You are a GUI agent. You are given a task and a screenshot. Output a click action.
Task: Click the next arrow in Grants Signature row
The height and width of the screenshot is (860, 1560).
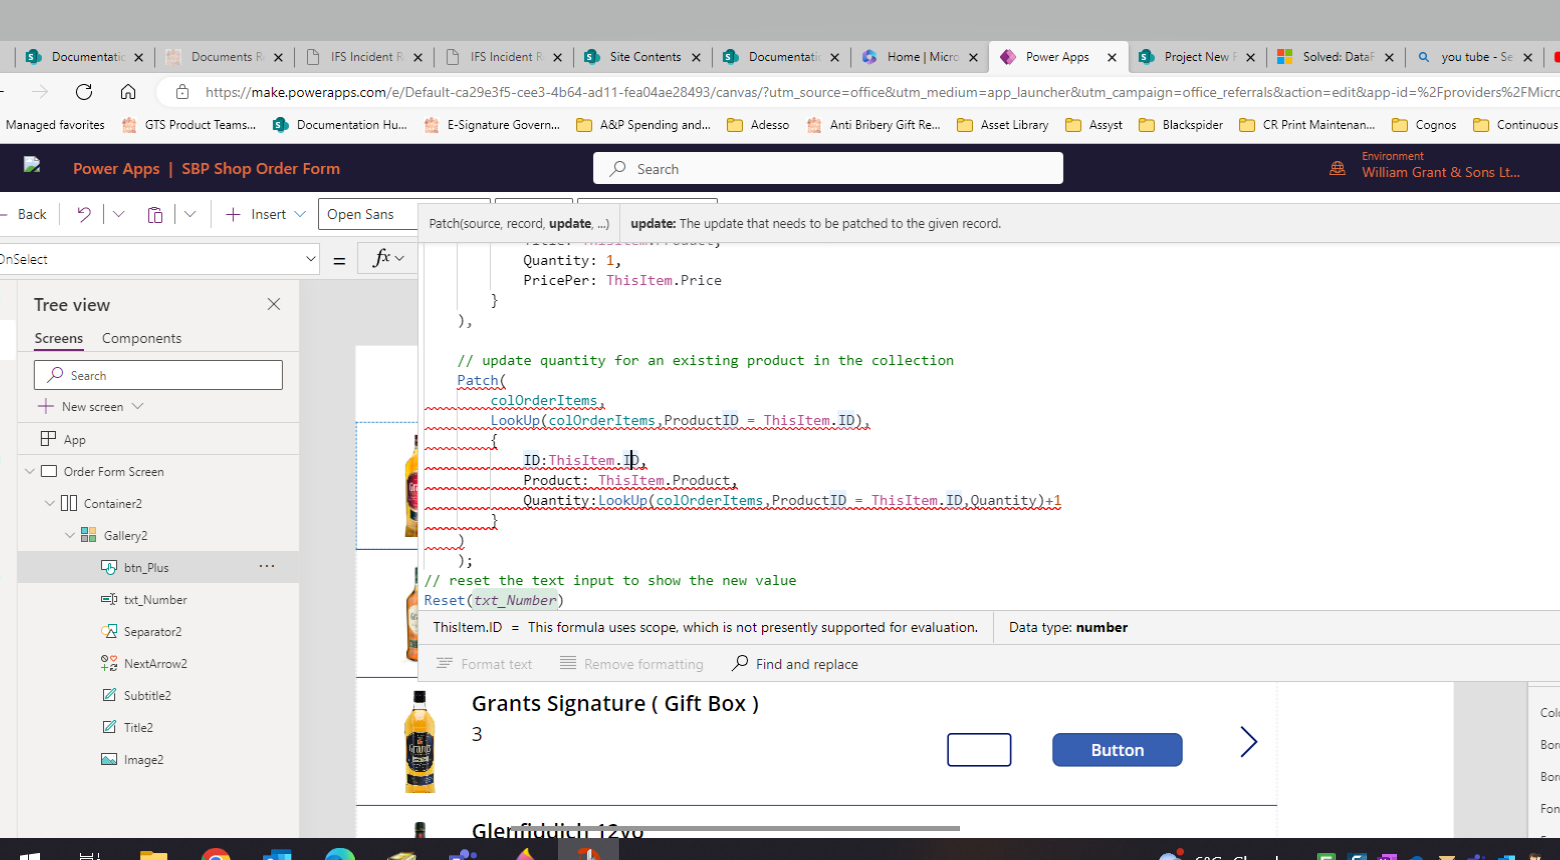[1248, 742]
